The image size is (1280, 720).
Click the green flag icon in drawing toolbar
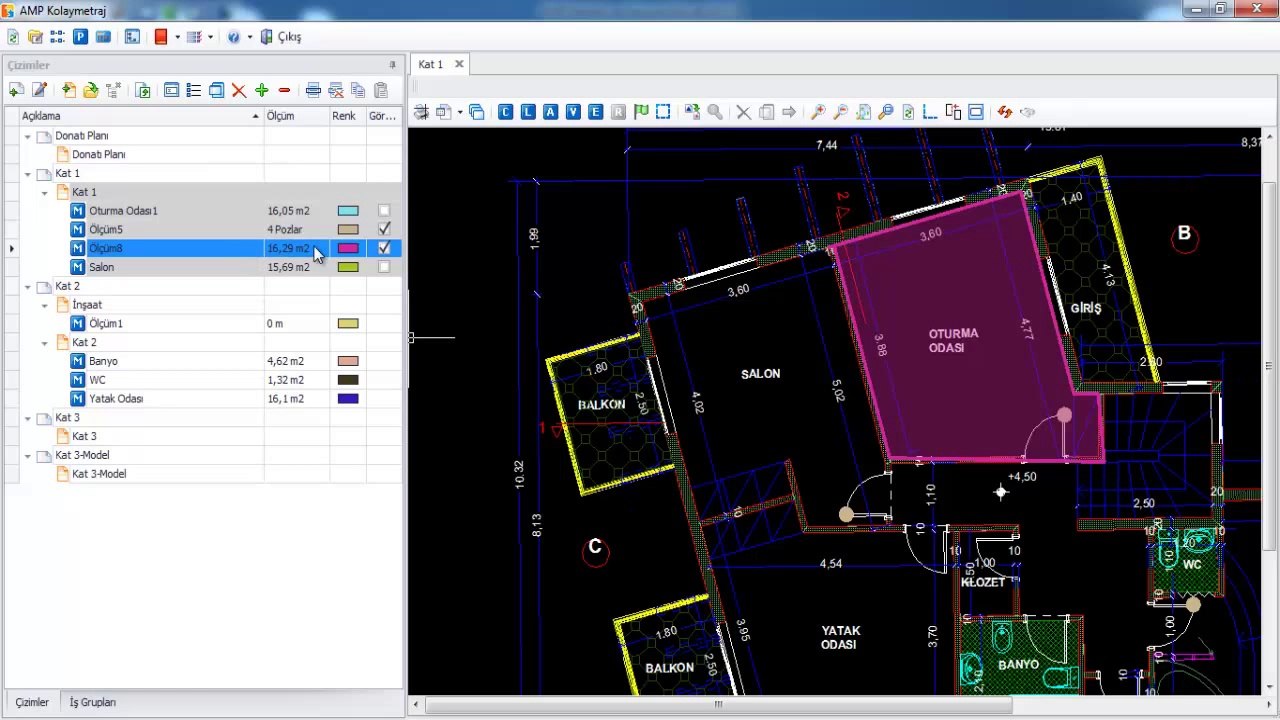point(641,112)
